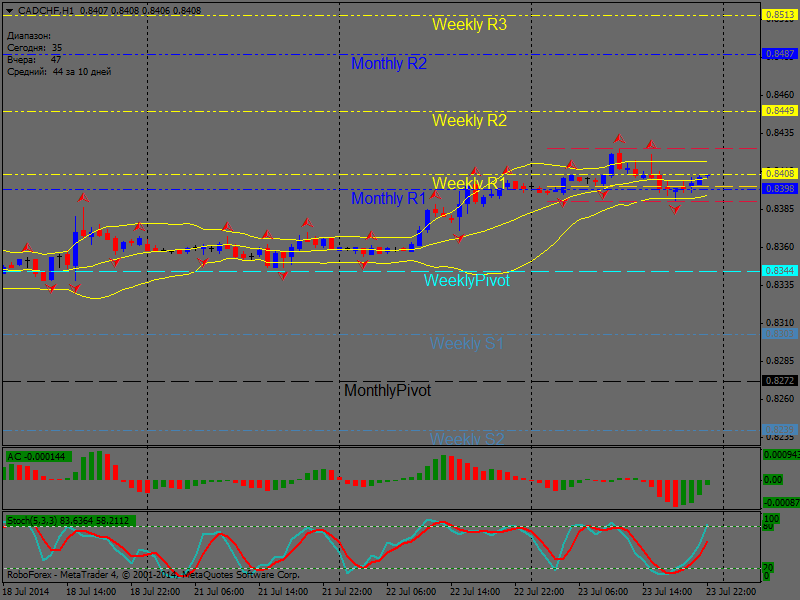Click the green 100 level on Stochastic scale
The image size is (800, 600).
tap(771, 520)
